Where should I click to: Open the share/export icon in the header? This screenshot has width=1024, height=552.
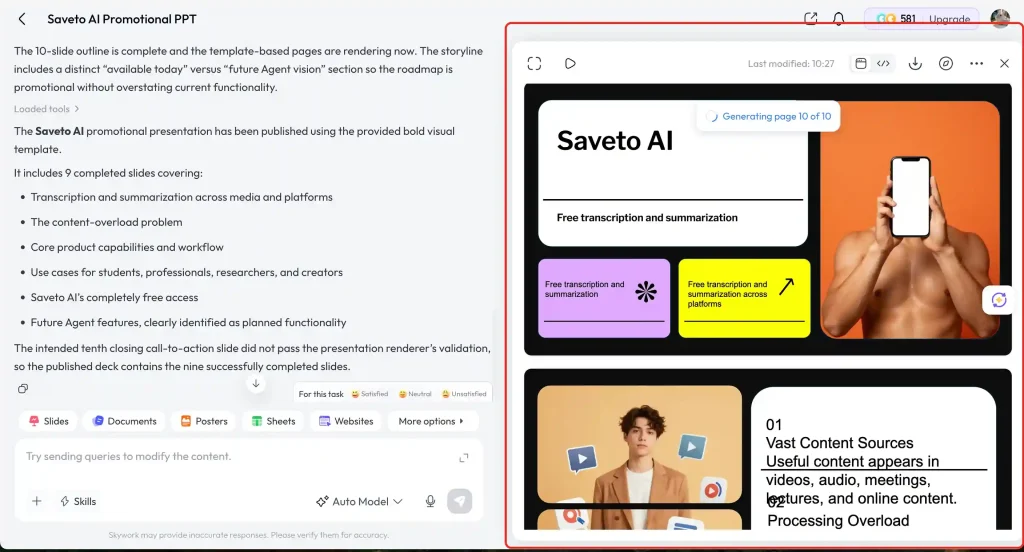tap(810, 19)
